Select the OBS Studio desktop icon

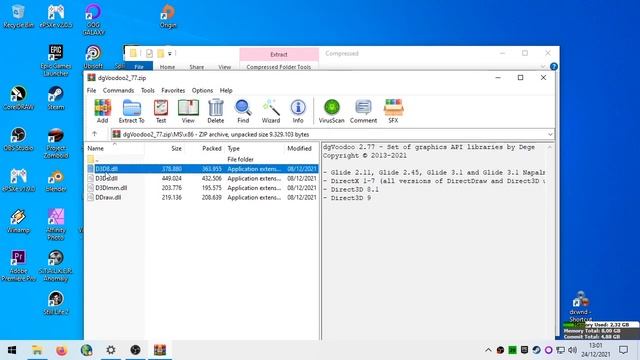click(18, 139)
